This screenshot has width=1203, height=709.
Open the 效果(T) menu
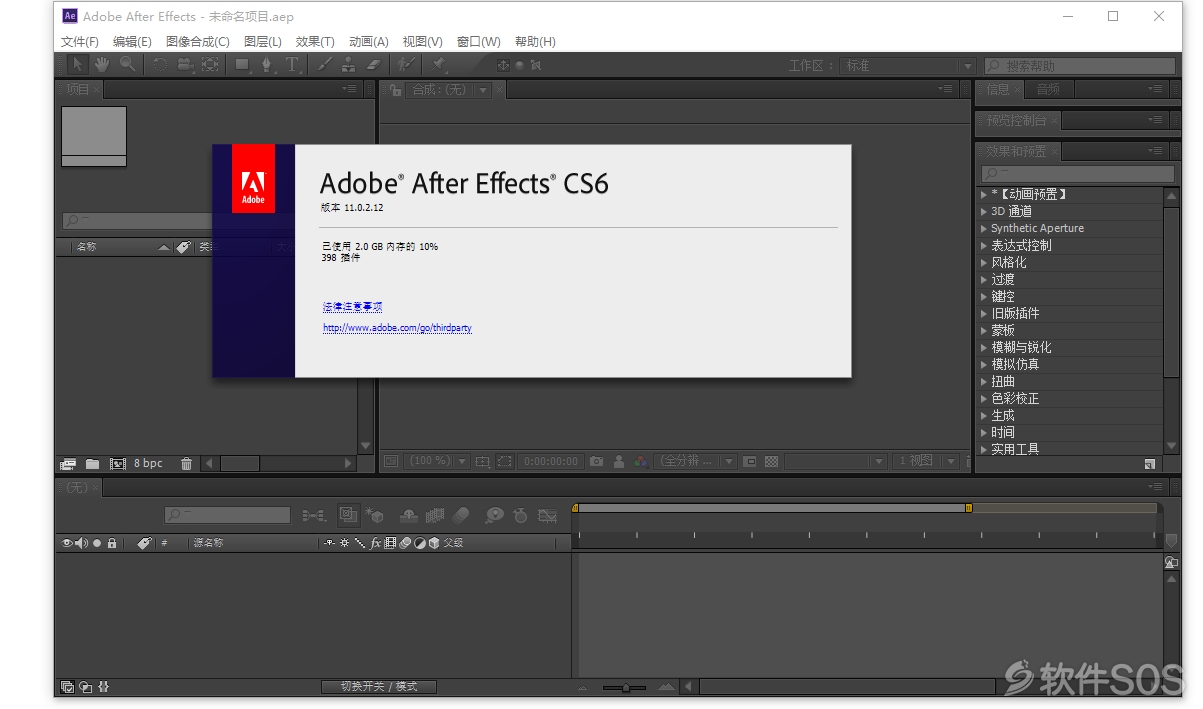pyautogui.click(x=315, y=42)
